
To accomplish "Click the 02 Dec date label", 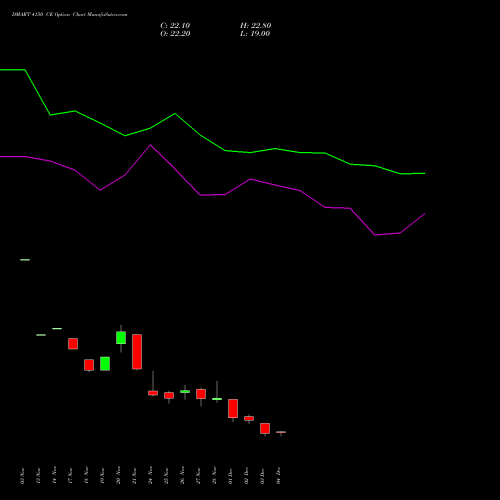I will 246,475.
